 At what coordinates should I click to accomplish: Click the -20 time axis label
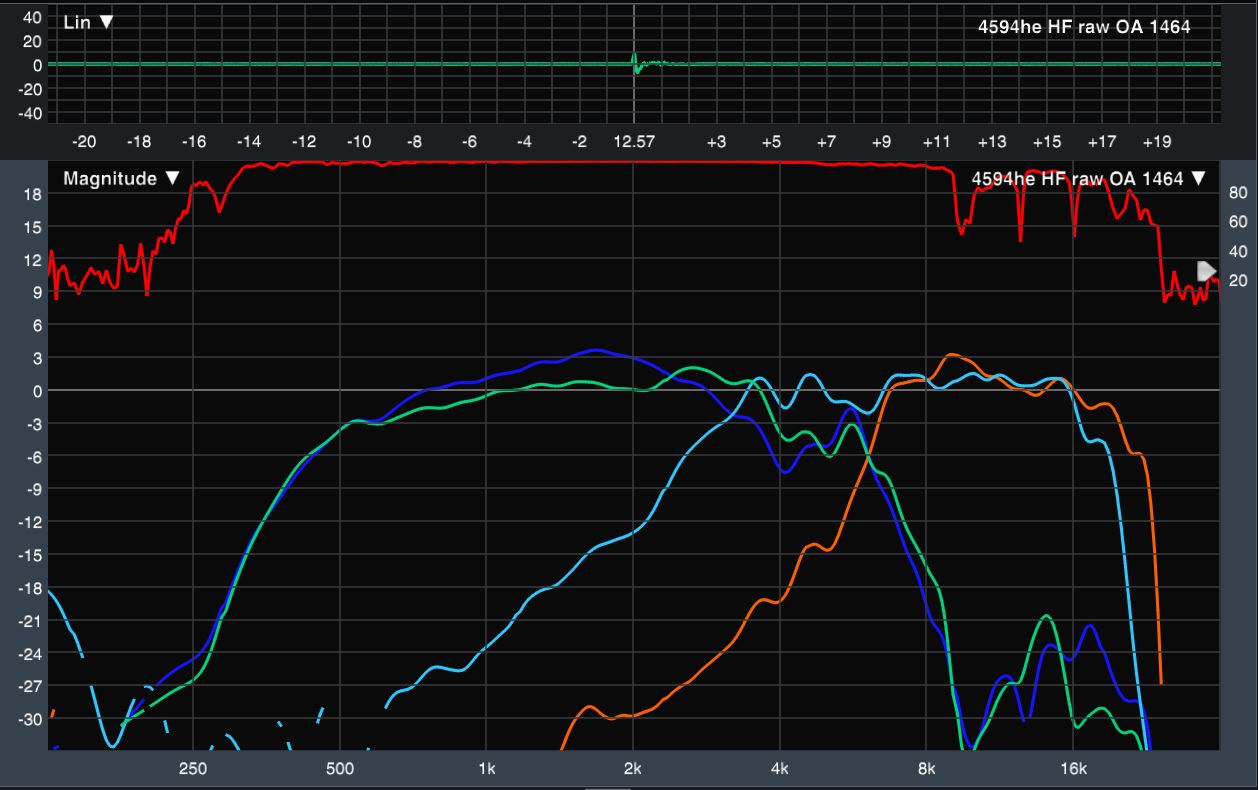click(x=84, y=142)
